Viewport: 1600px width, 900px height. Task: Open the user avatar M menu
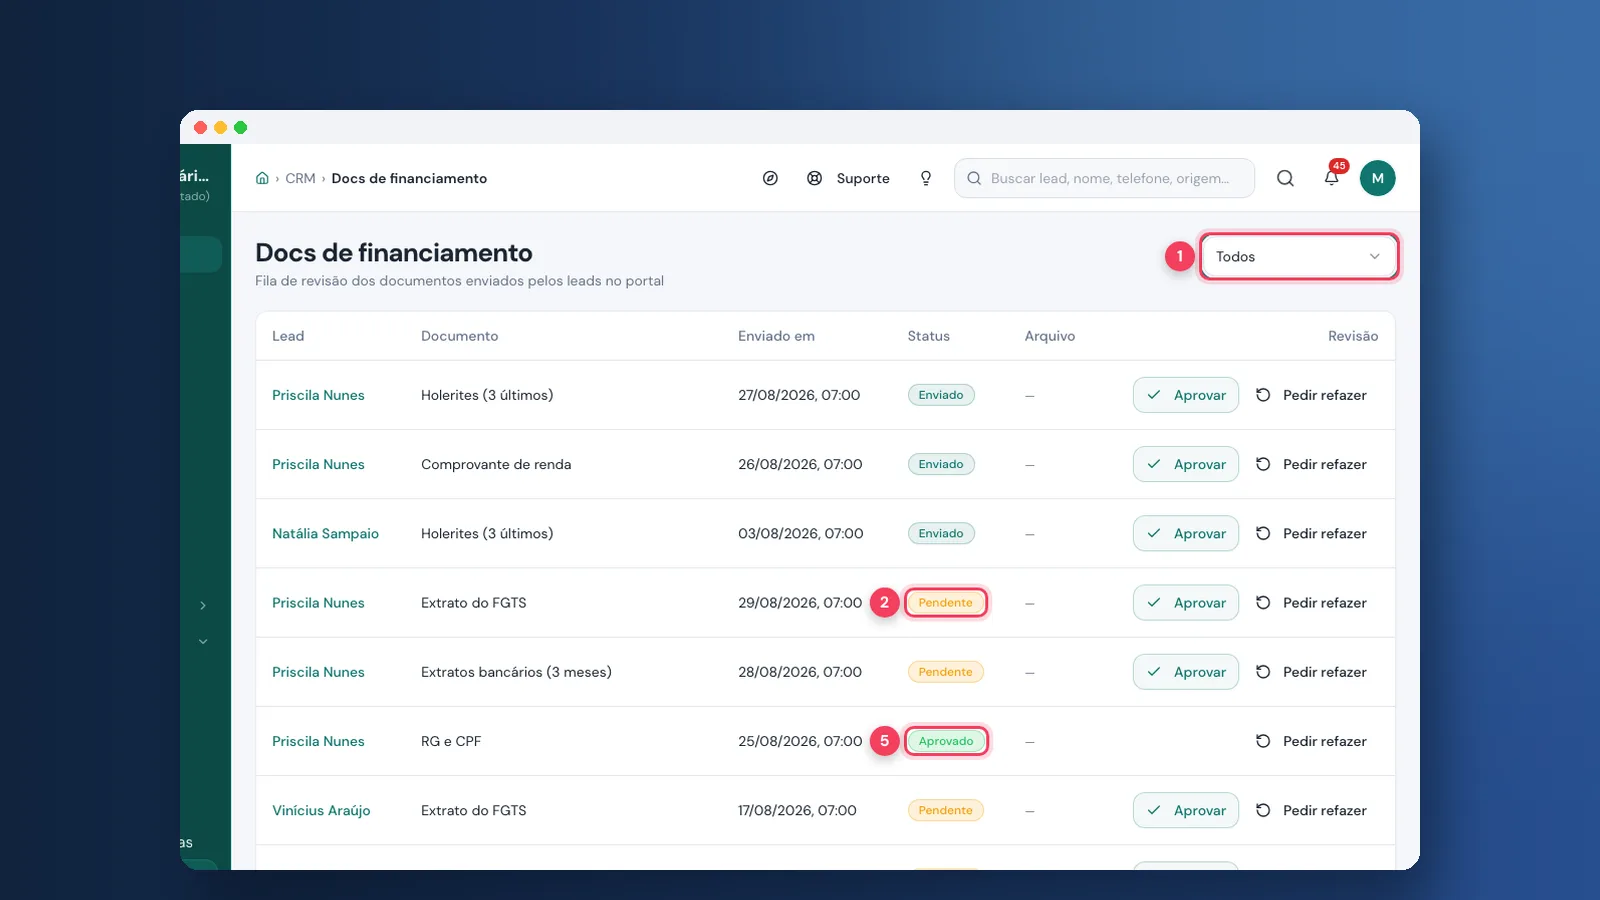tap(1377, 178)
